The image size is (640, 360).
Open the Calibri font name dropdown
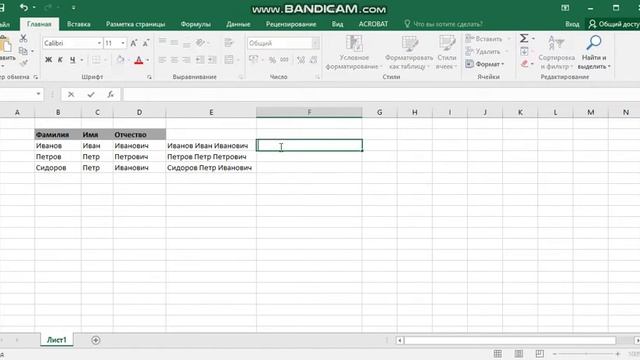pos(99,43)
